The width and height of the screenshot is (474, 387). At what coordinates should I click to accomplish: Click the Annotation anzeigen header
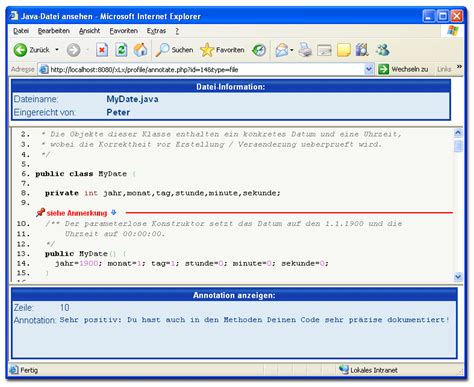pos(234,295)
